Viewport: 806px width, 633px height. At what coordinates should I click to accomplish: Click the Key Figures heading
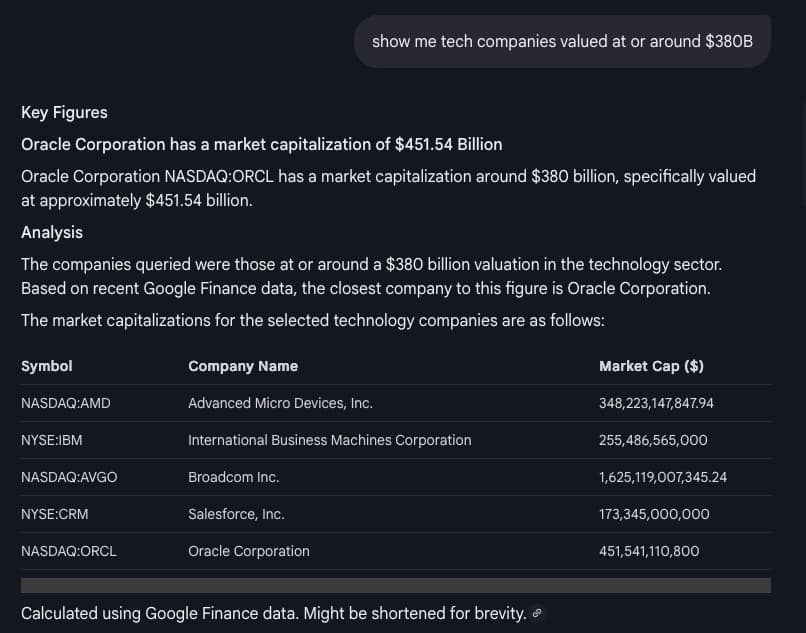64,112
